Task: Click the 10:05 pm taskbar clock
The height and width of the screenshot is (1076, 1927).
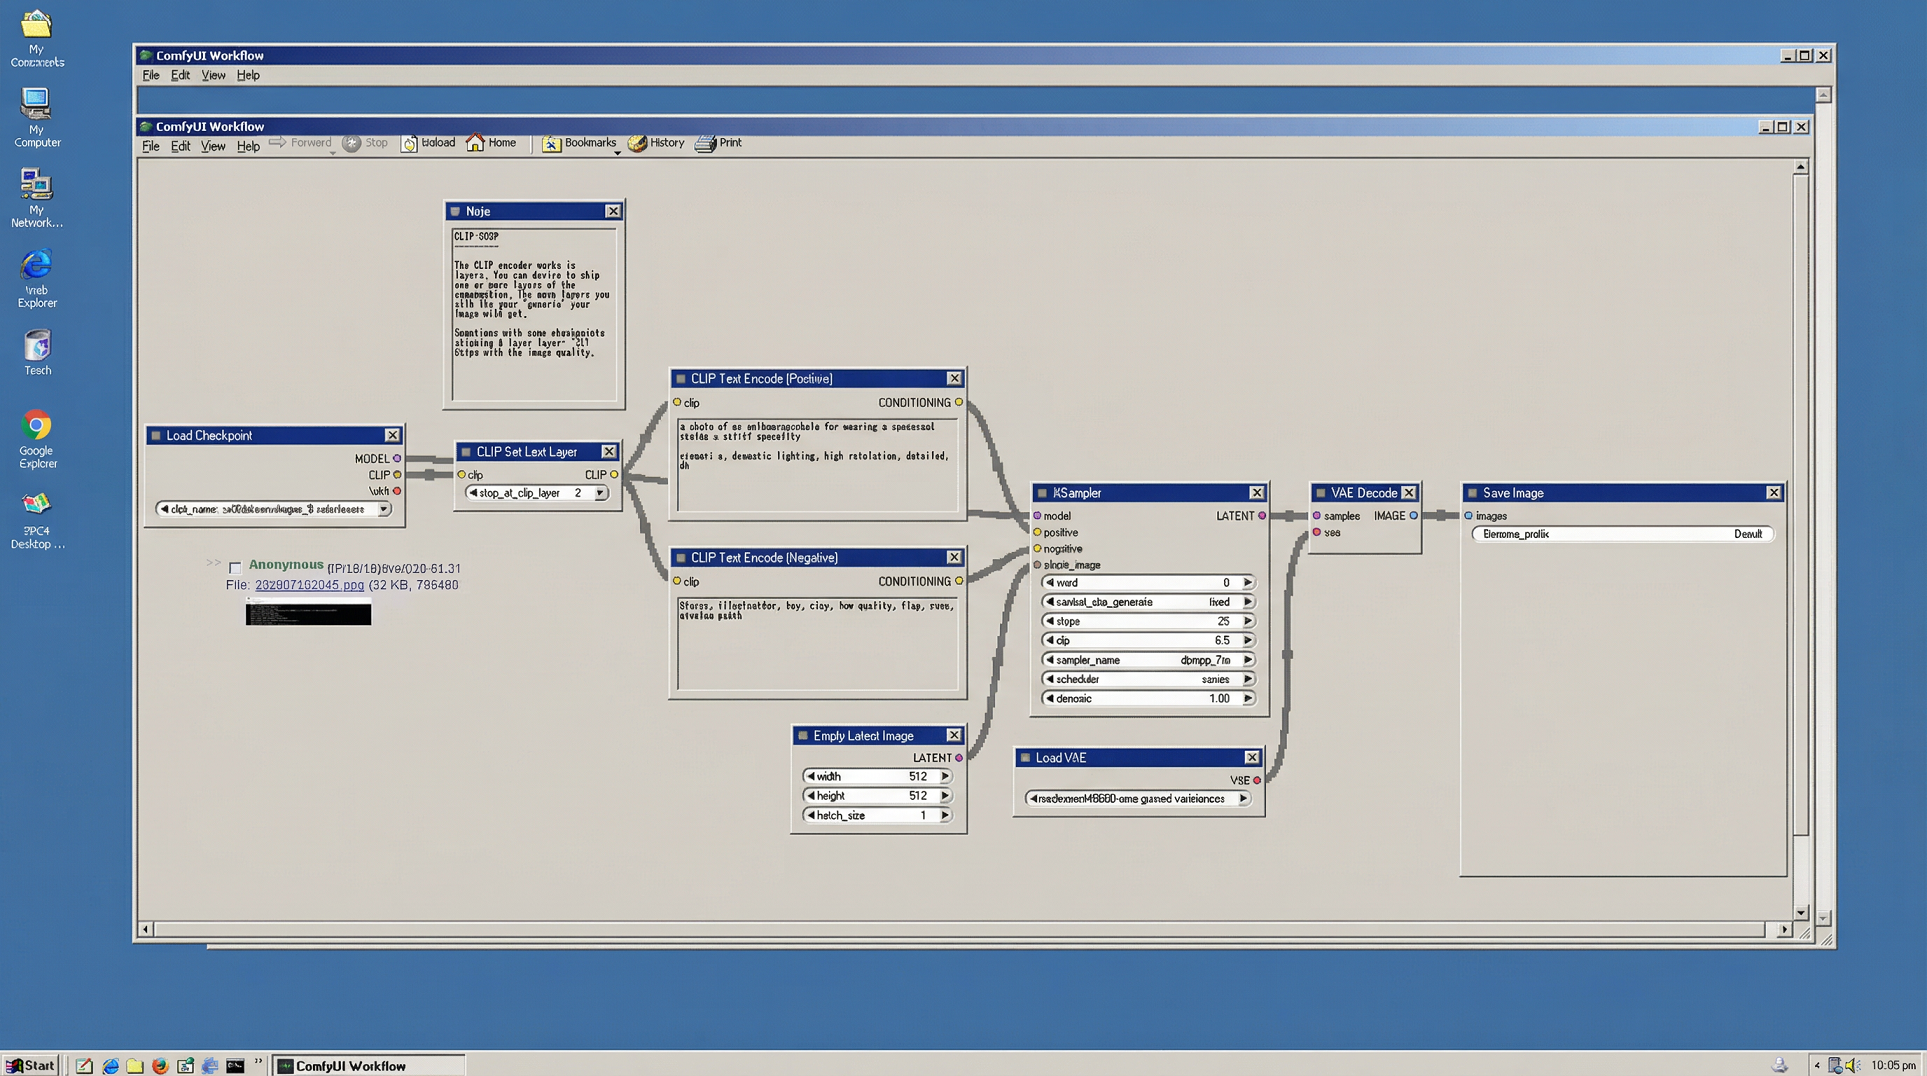Action: (1893, 1066)
